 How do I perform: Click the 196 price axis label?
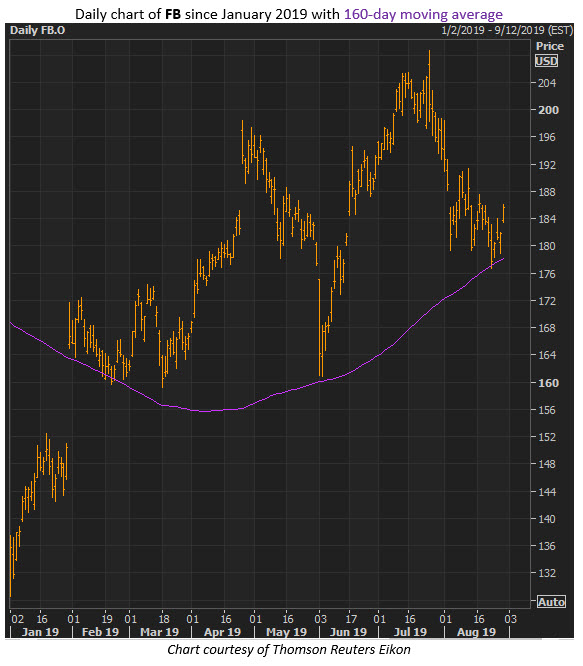[x=546, y=137]
